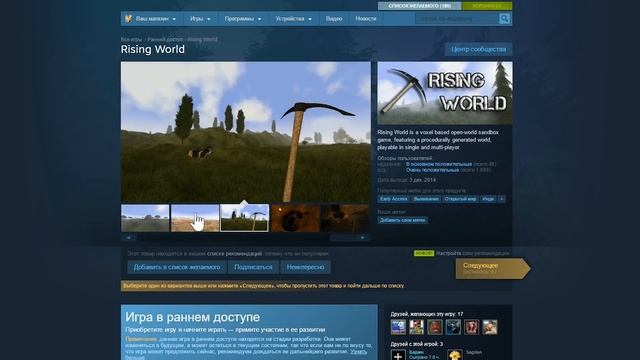640x360 pixels.
Task: Open the Программы dropdown menu
Action: (243, 19)
